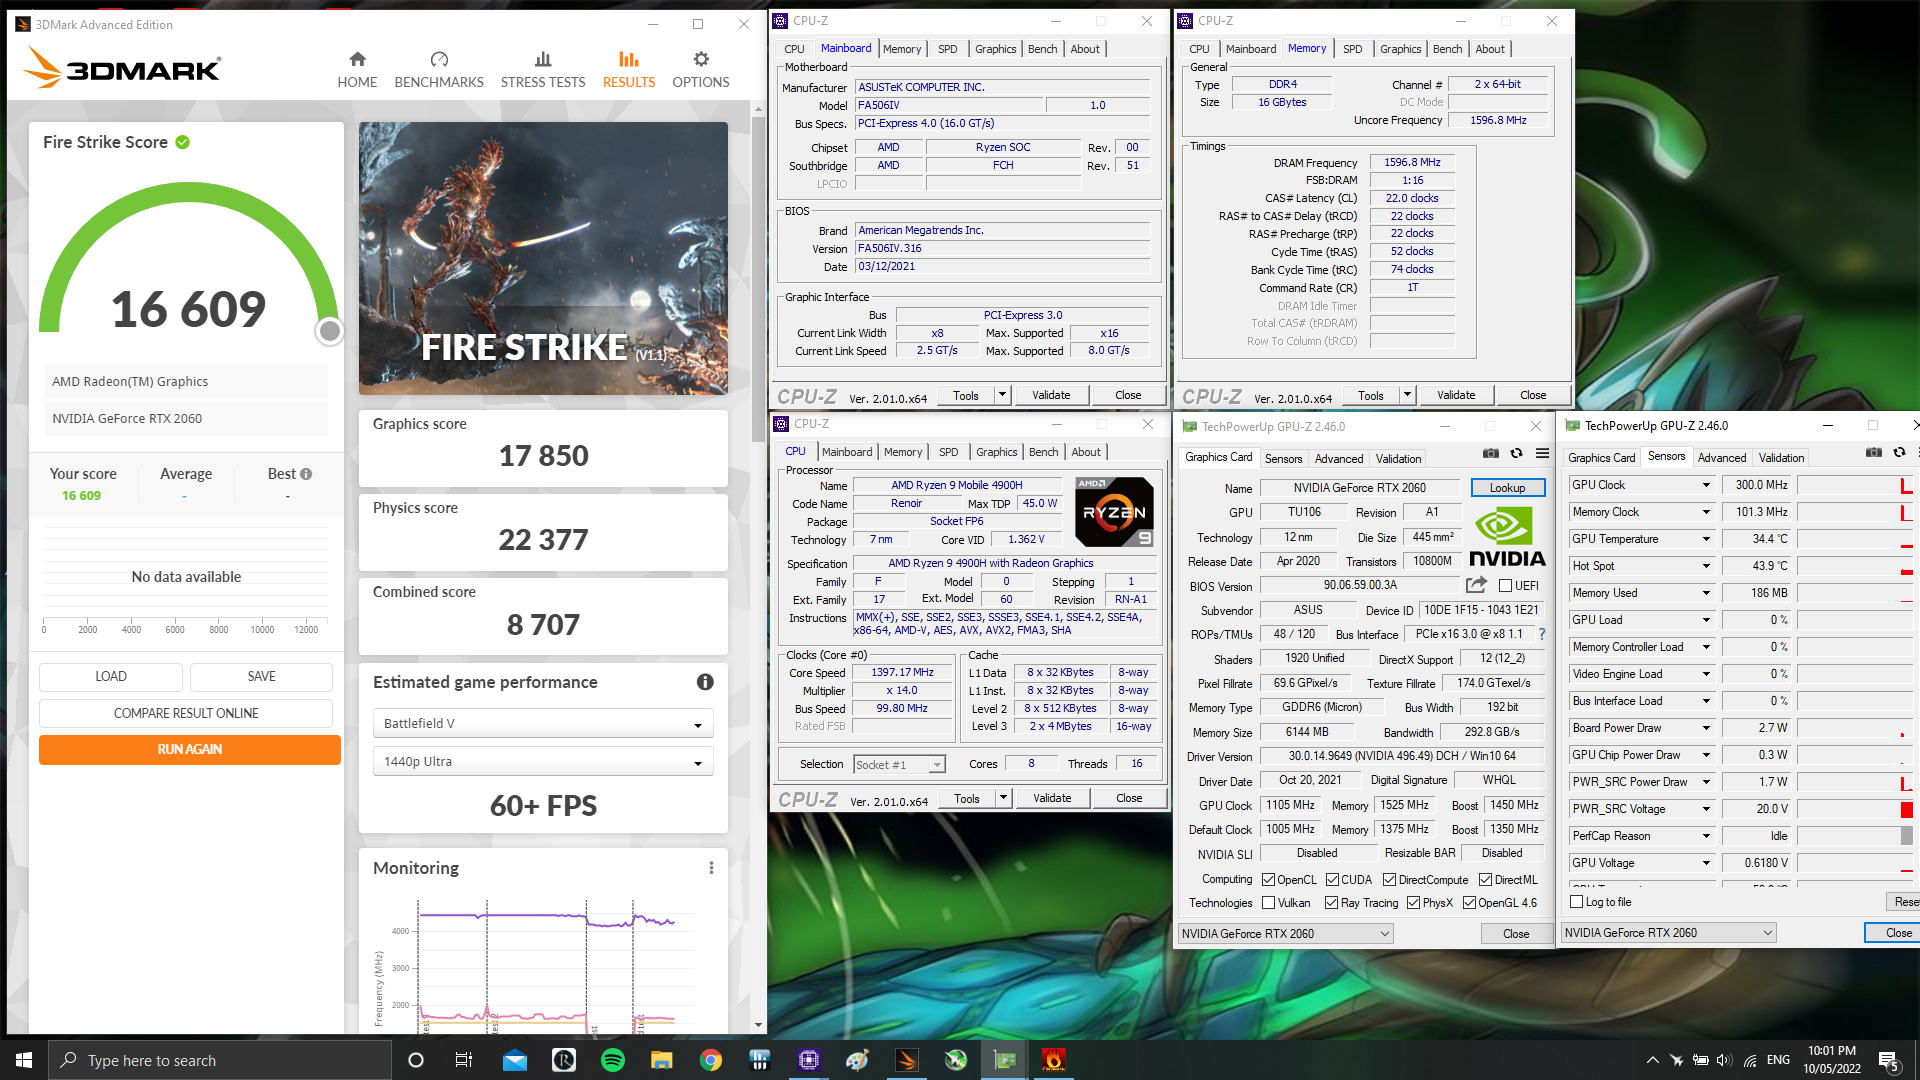Open Spotify from taskbar
The image size is (1920, 1080).
pos(613,1060)
